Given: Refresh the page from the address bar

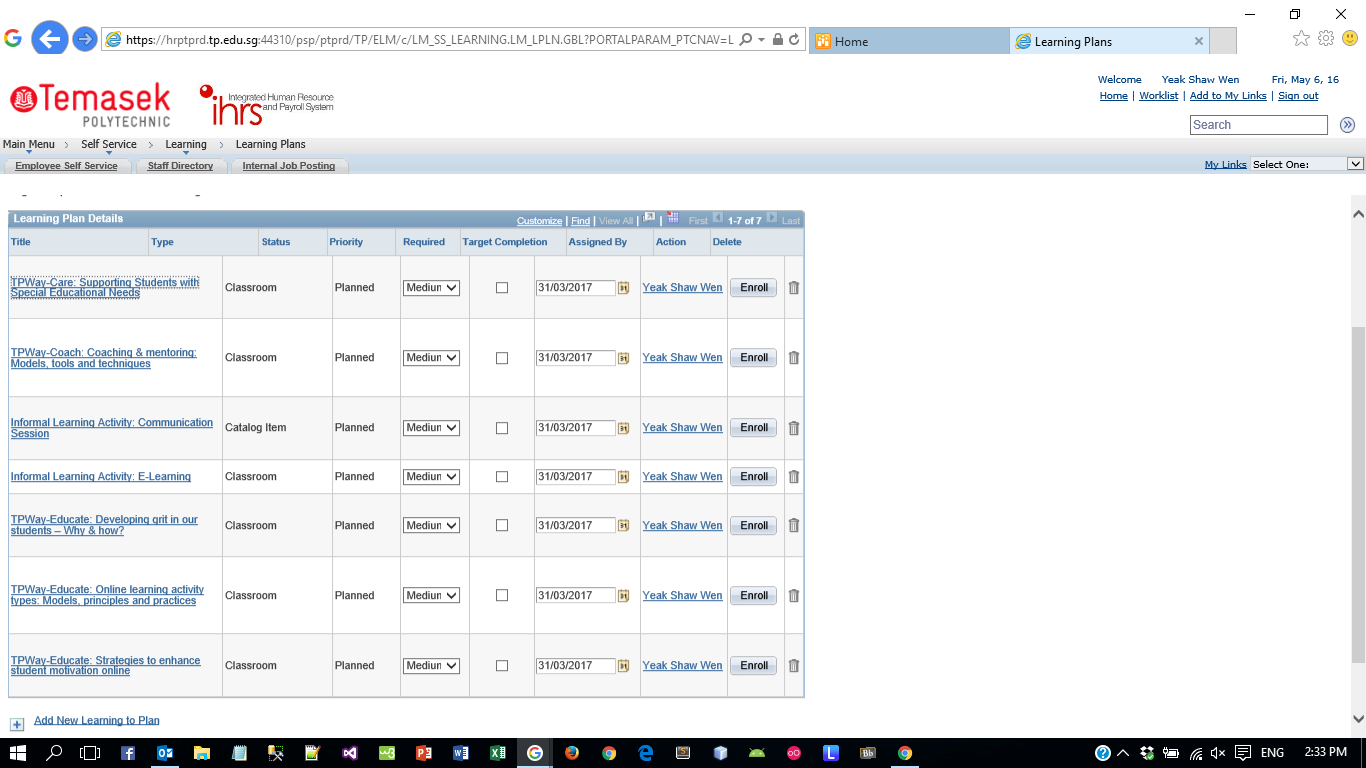Looking at the screenshot, I should click(x=794, y=40).
